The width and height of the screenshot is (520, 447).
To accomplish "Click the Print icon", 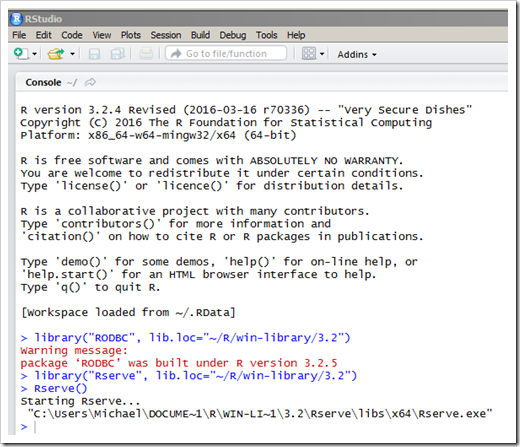I will pos(146,54).
